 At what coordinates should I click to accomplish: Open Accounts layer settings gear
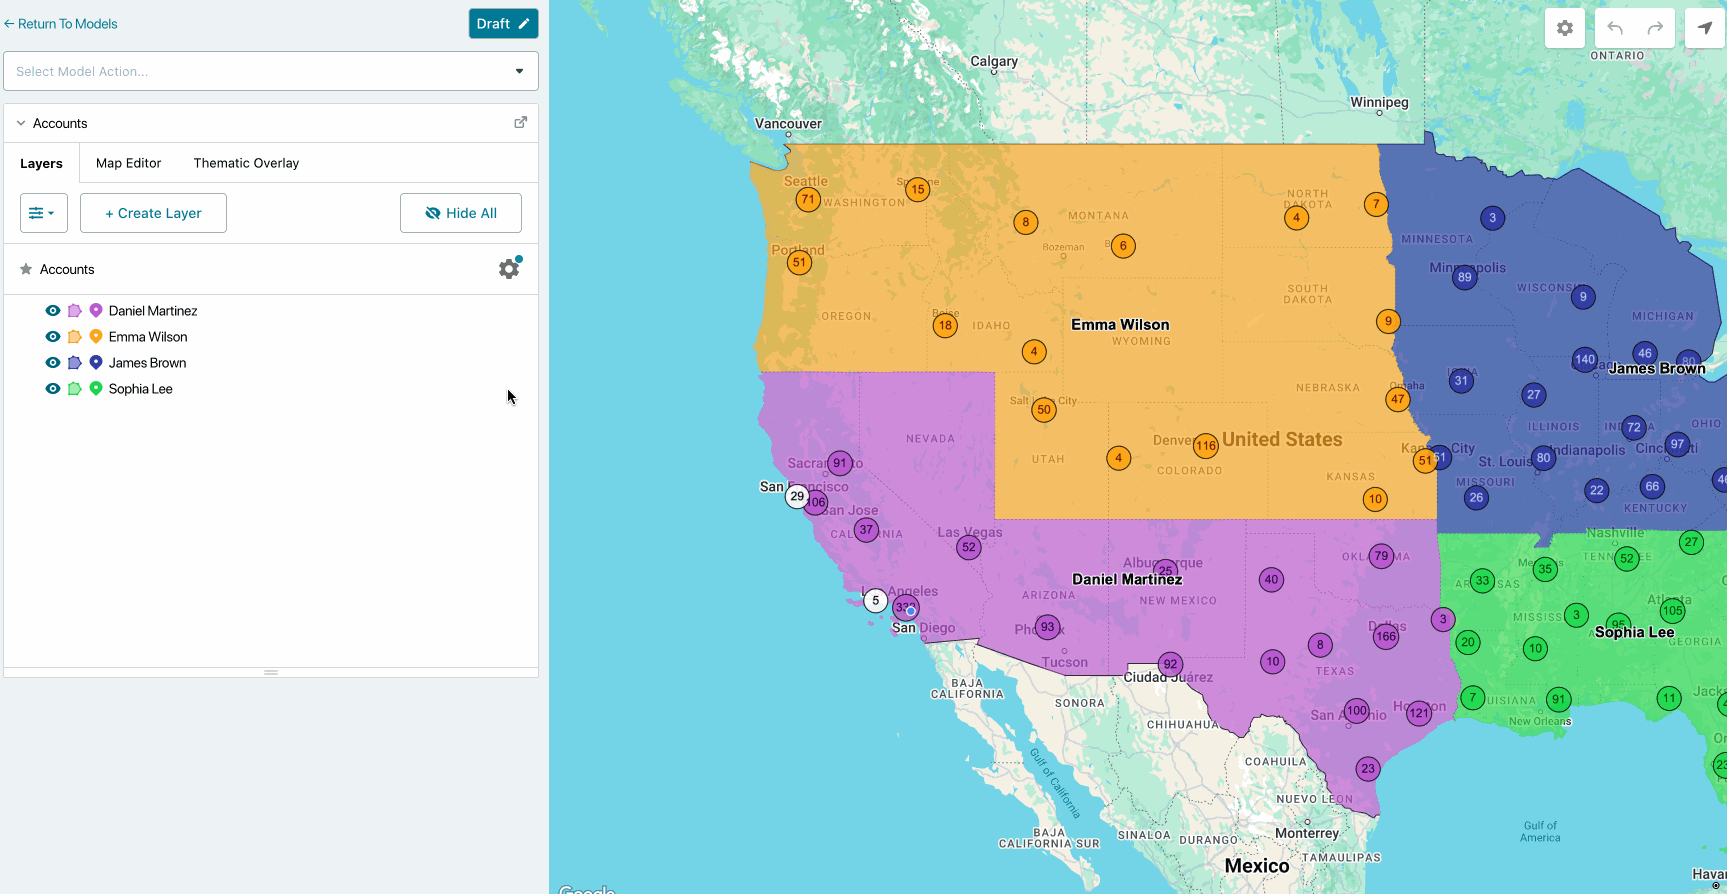[509, 269]
